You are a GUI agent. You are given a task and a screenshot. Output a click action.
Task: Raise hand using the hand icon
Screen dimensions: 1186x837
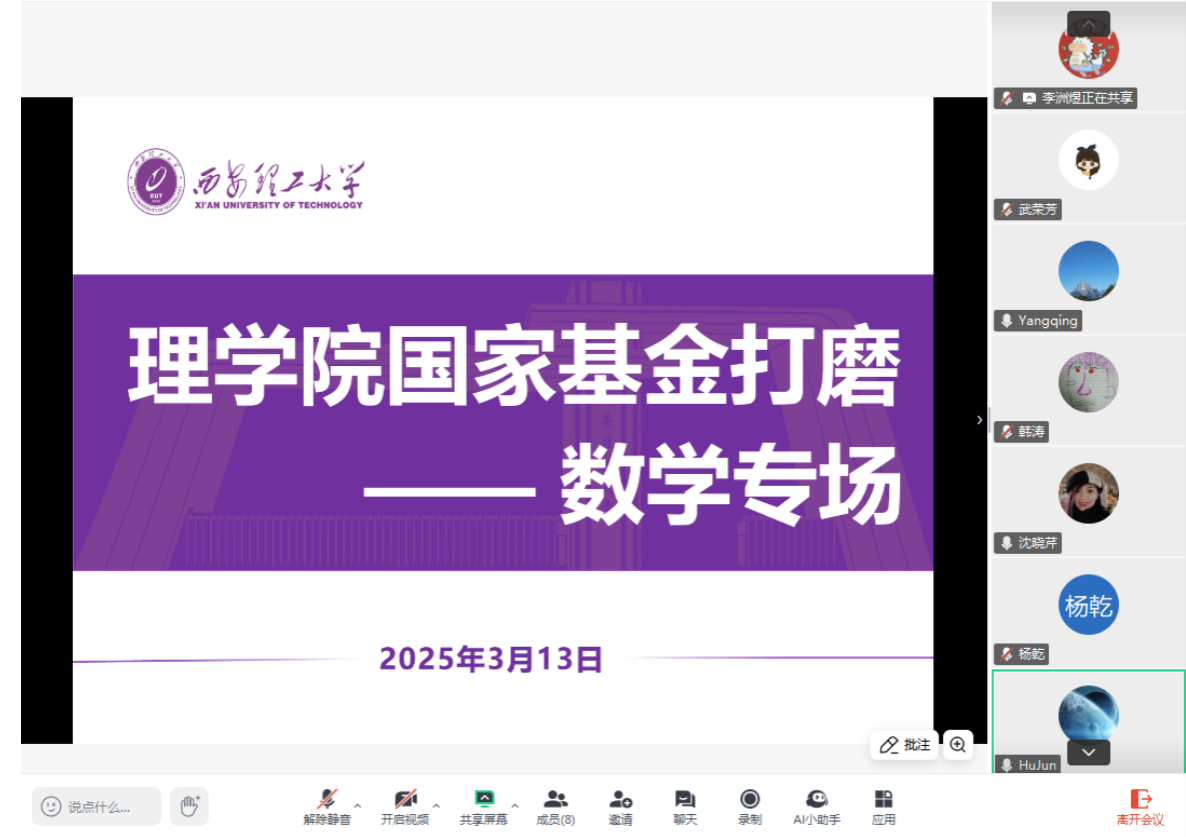(189, 805)
